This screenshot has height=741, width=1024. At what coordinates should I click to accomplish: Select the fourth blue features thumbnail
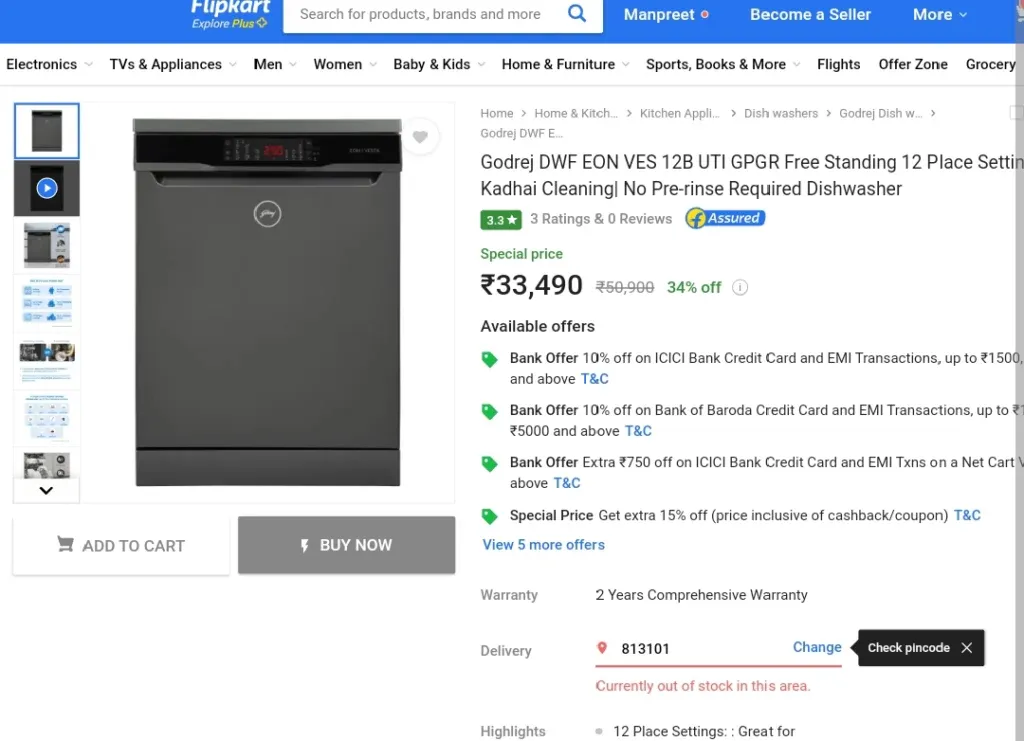click(x=47, y=302)
